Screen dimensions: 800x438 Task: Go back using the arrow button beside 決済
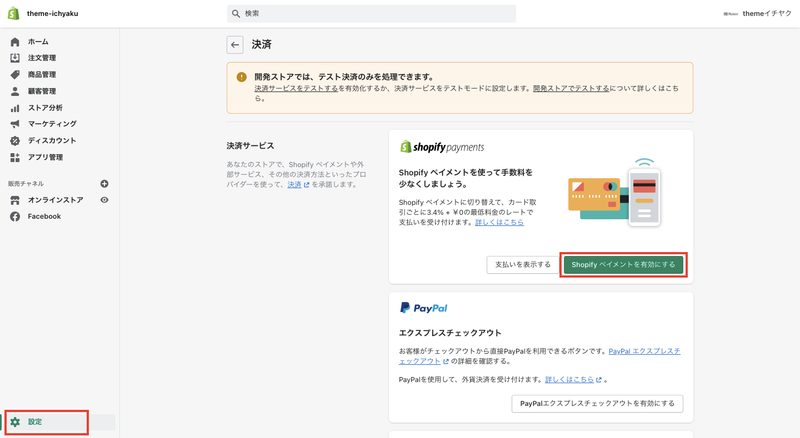235,45
